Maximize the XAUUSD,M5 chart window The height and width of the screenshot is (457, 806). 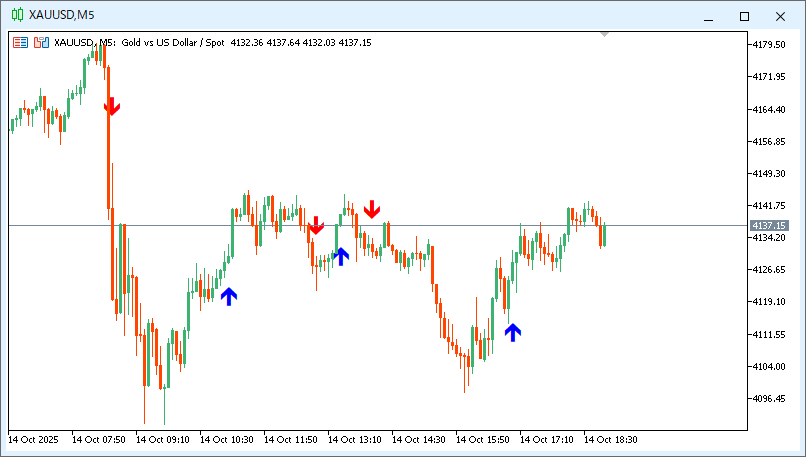click(x=744, y=16)
